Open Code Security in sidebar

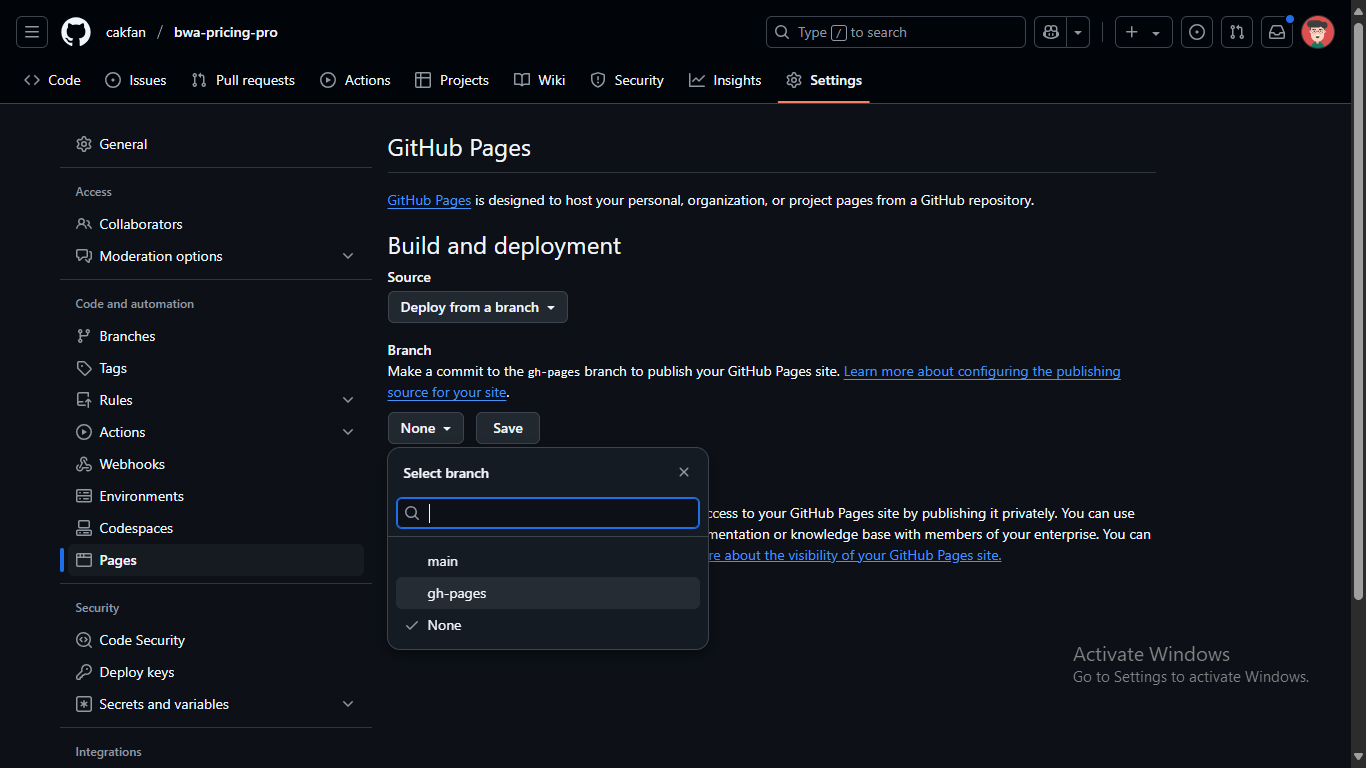(216, 640)
